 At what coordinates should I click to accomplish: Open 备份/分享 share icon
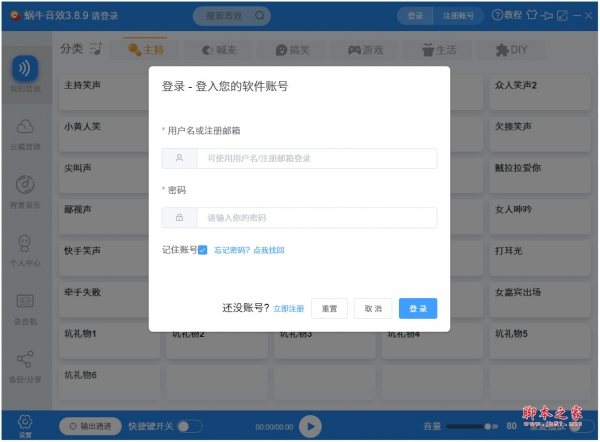pos(25,359)
